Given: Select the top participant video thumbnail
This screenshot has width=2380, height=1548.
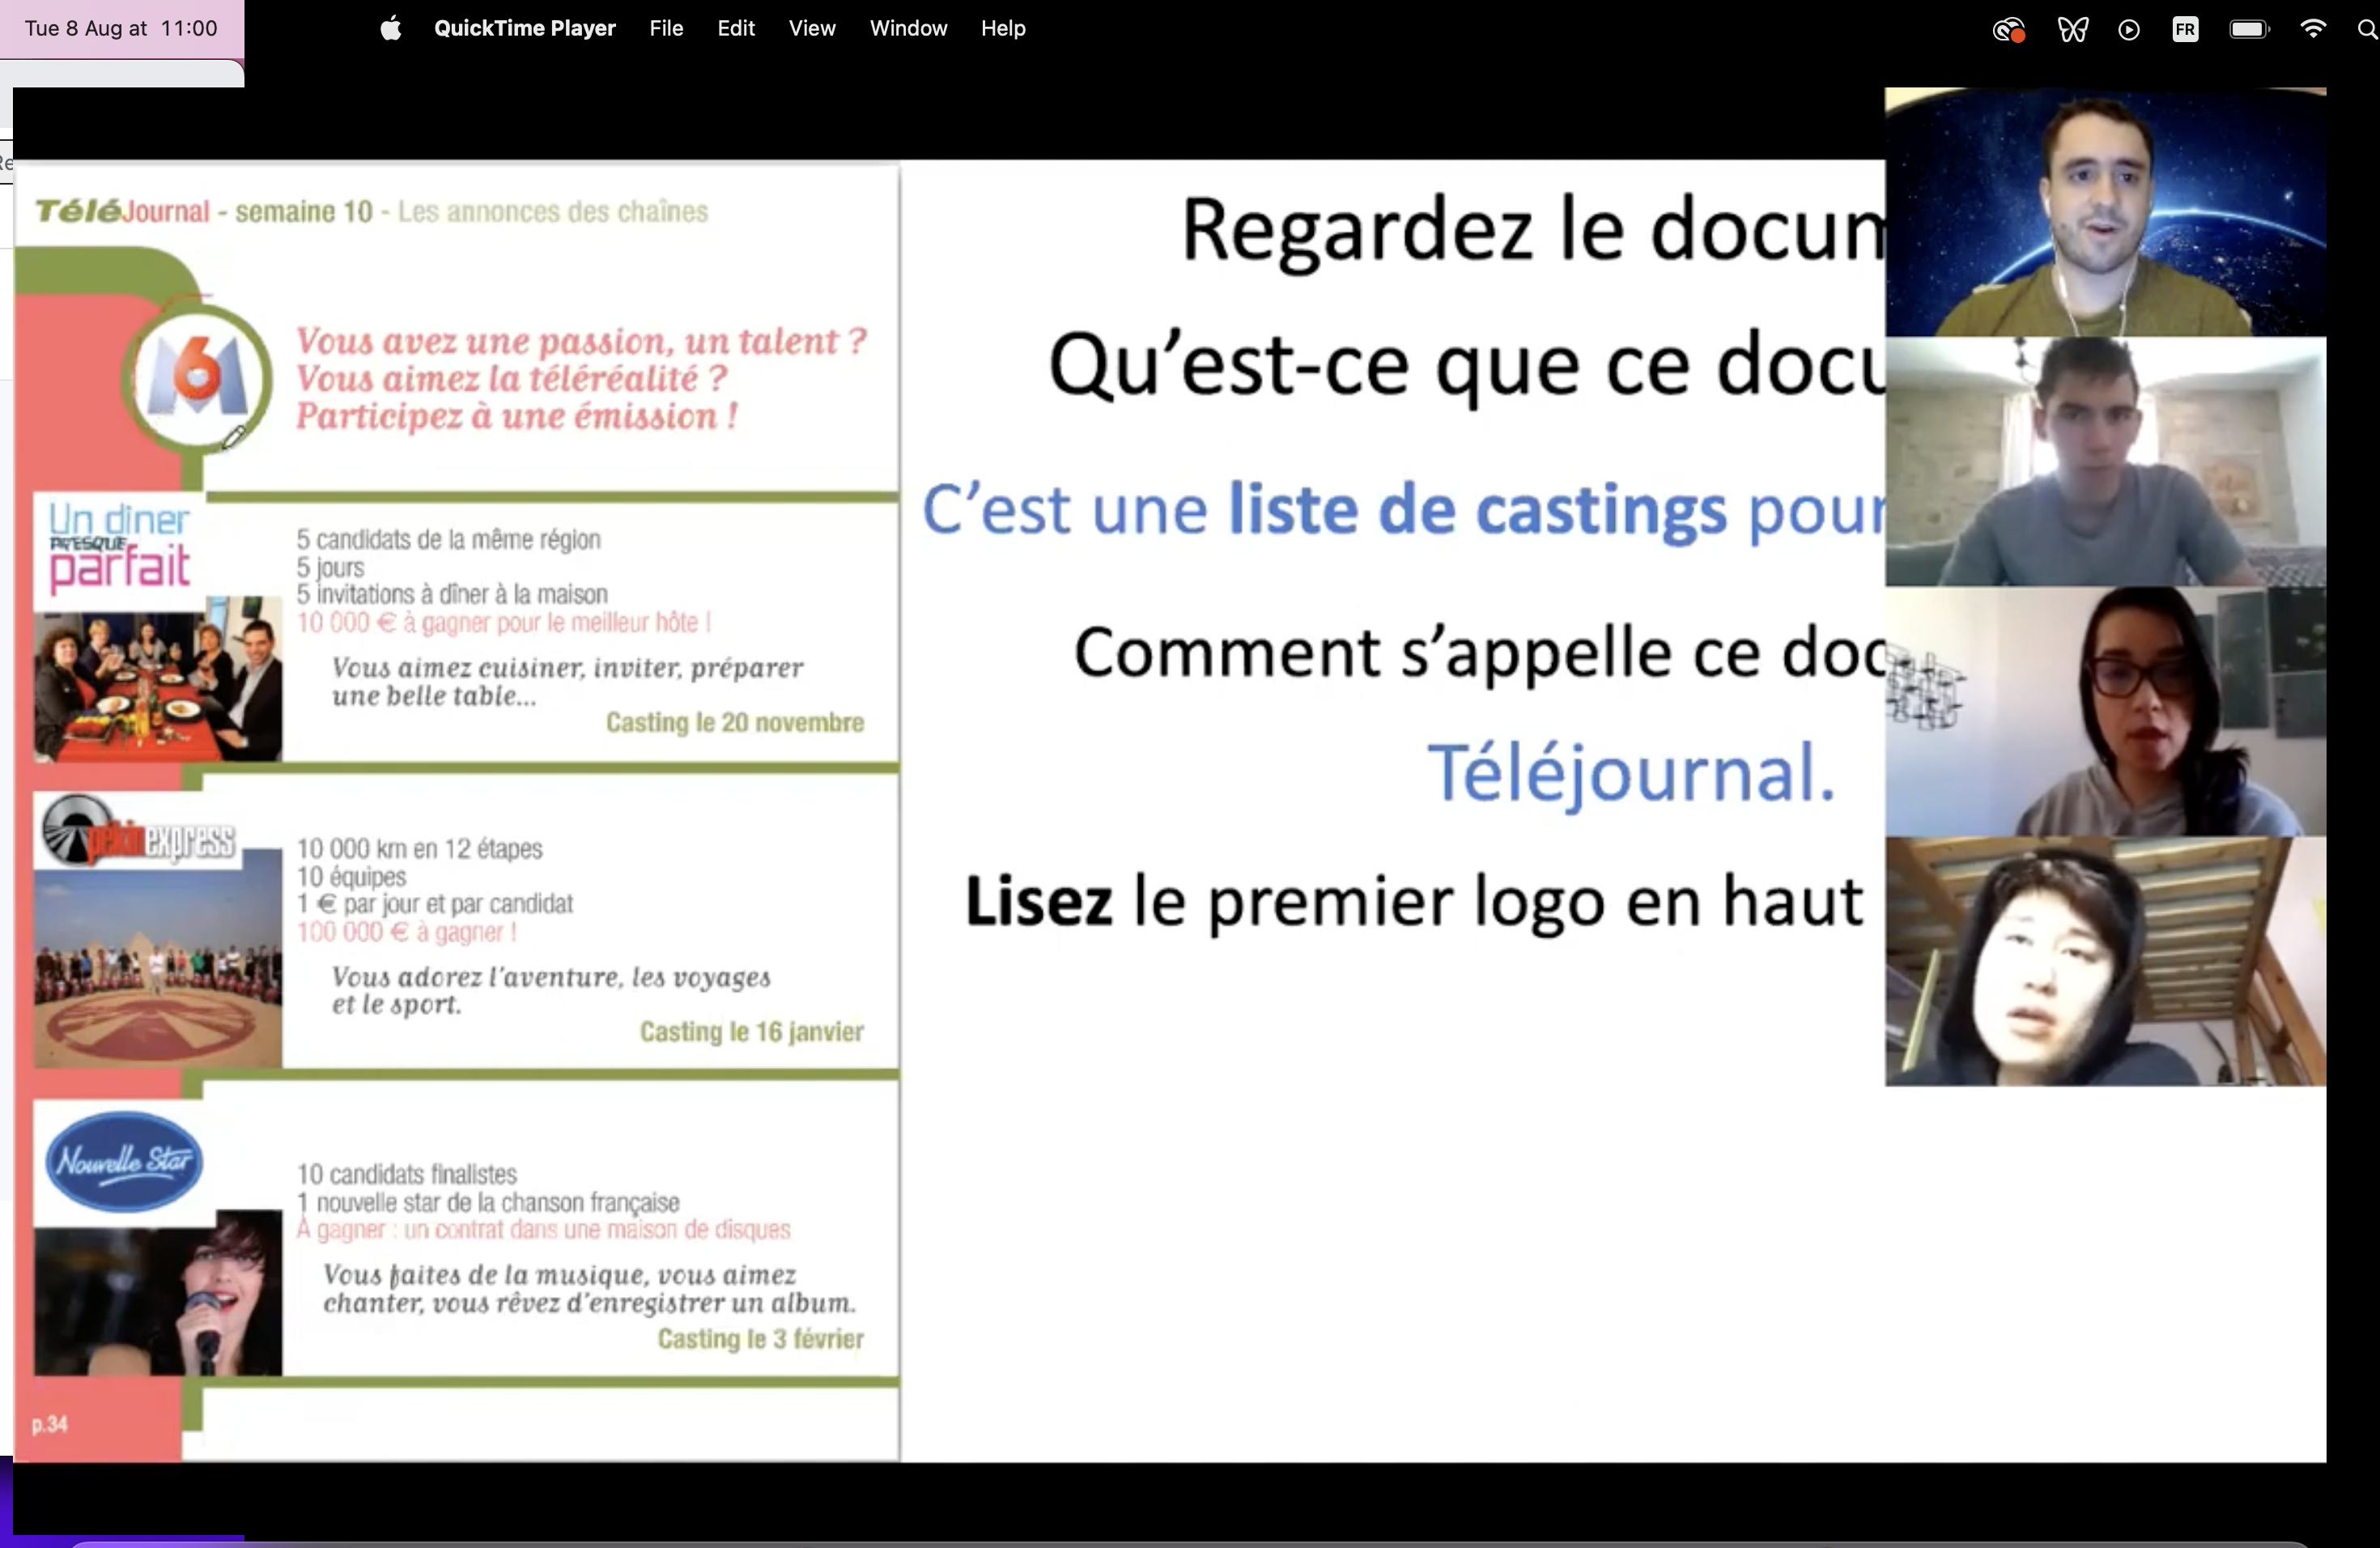Looking at the screenshot, I should 2105,212.
